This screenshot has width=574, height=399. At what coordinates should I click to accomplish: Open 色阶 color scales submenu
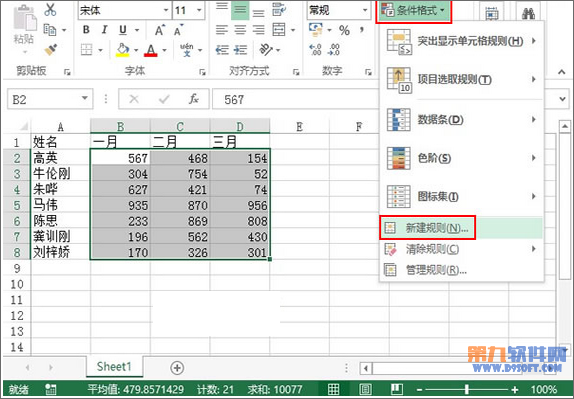click(x=461, y=158)
